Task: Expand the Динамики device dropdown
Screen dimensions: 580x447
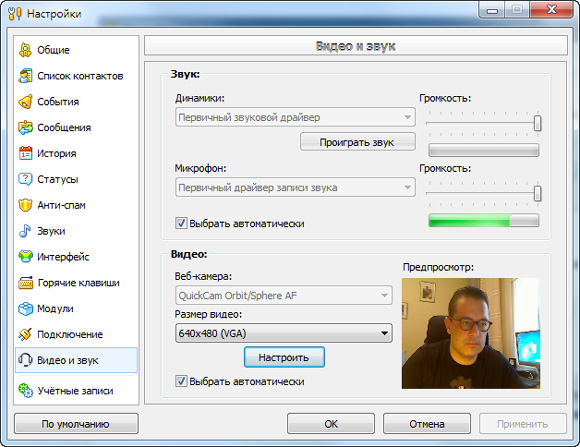Action: 295,117
